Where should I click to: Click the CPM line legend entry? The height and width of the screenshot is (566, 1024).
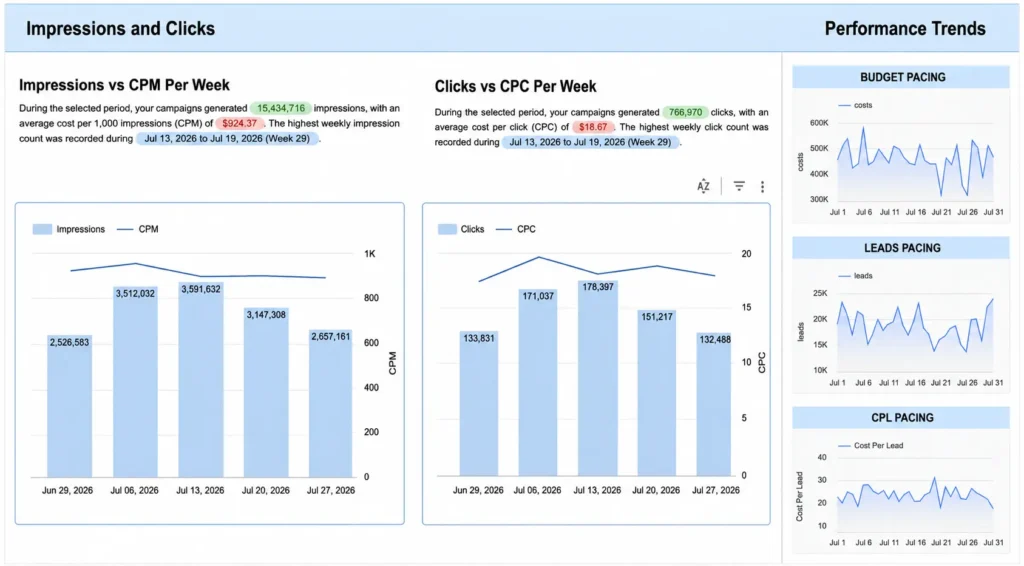tap(138, 229)
